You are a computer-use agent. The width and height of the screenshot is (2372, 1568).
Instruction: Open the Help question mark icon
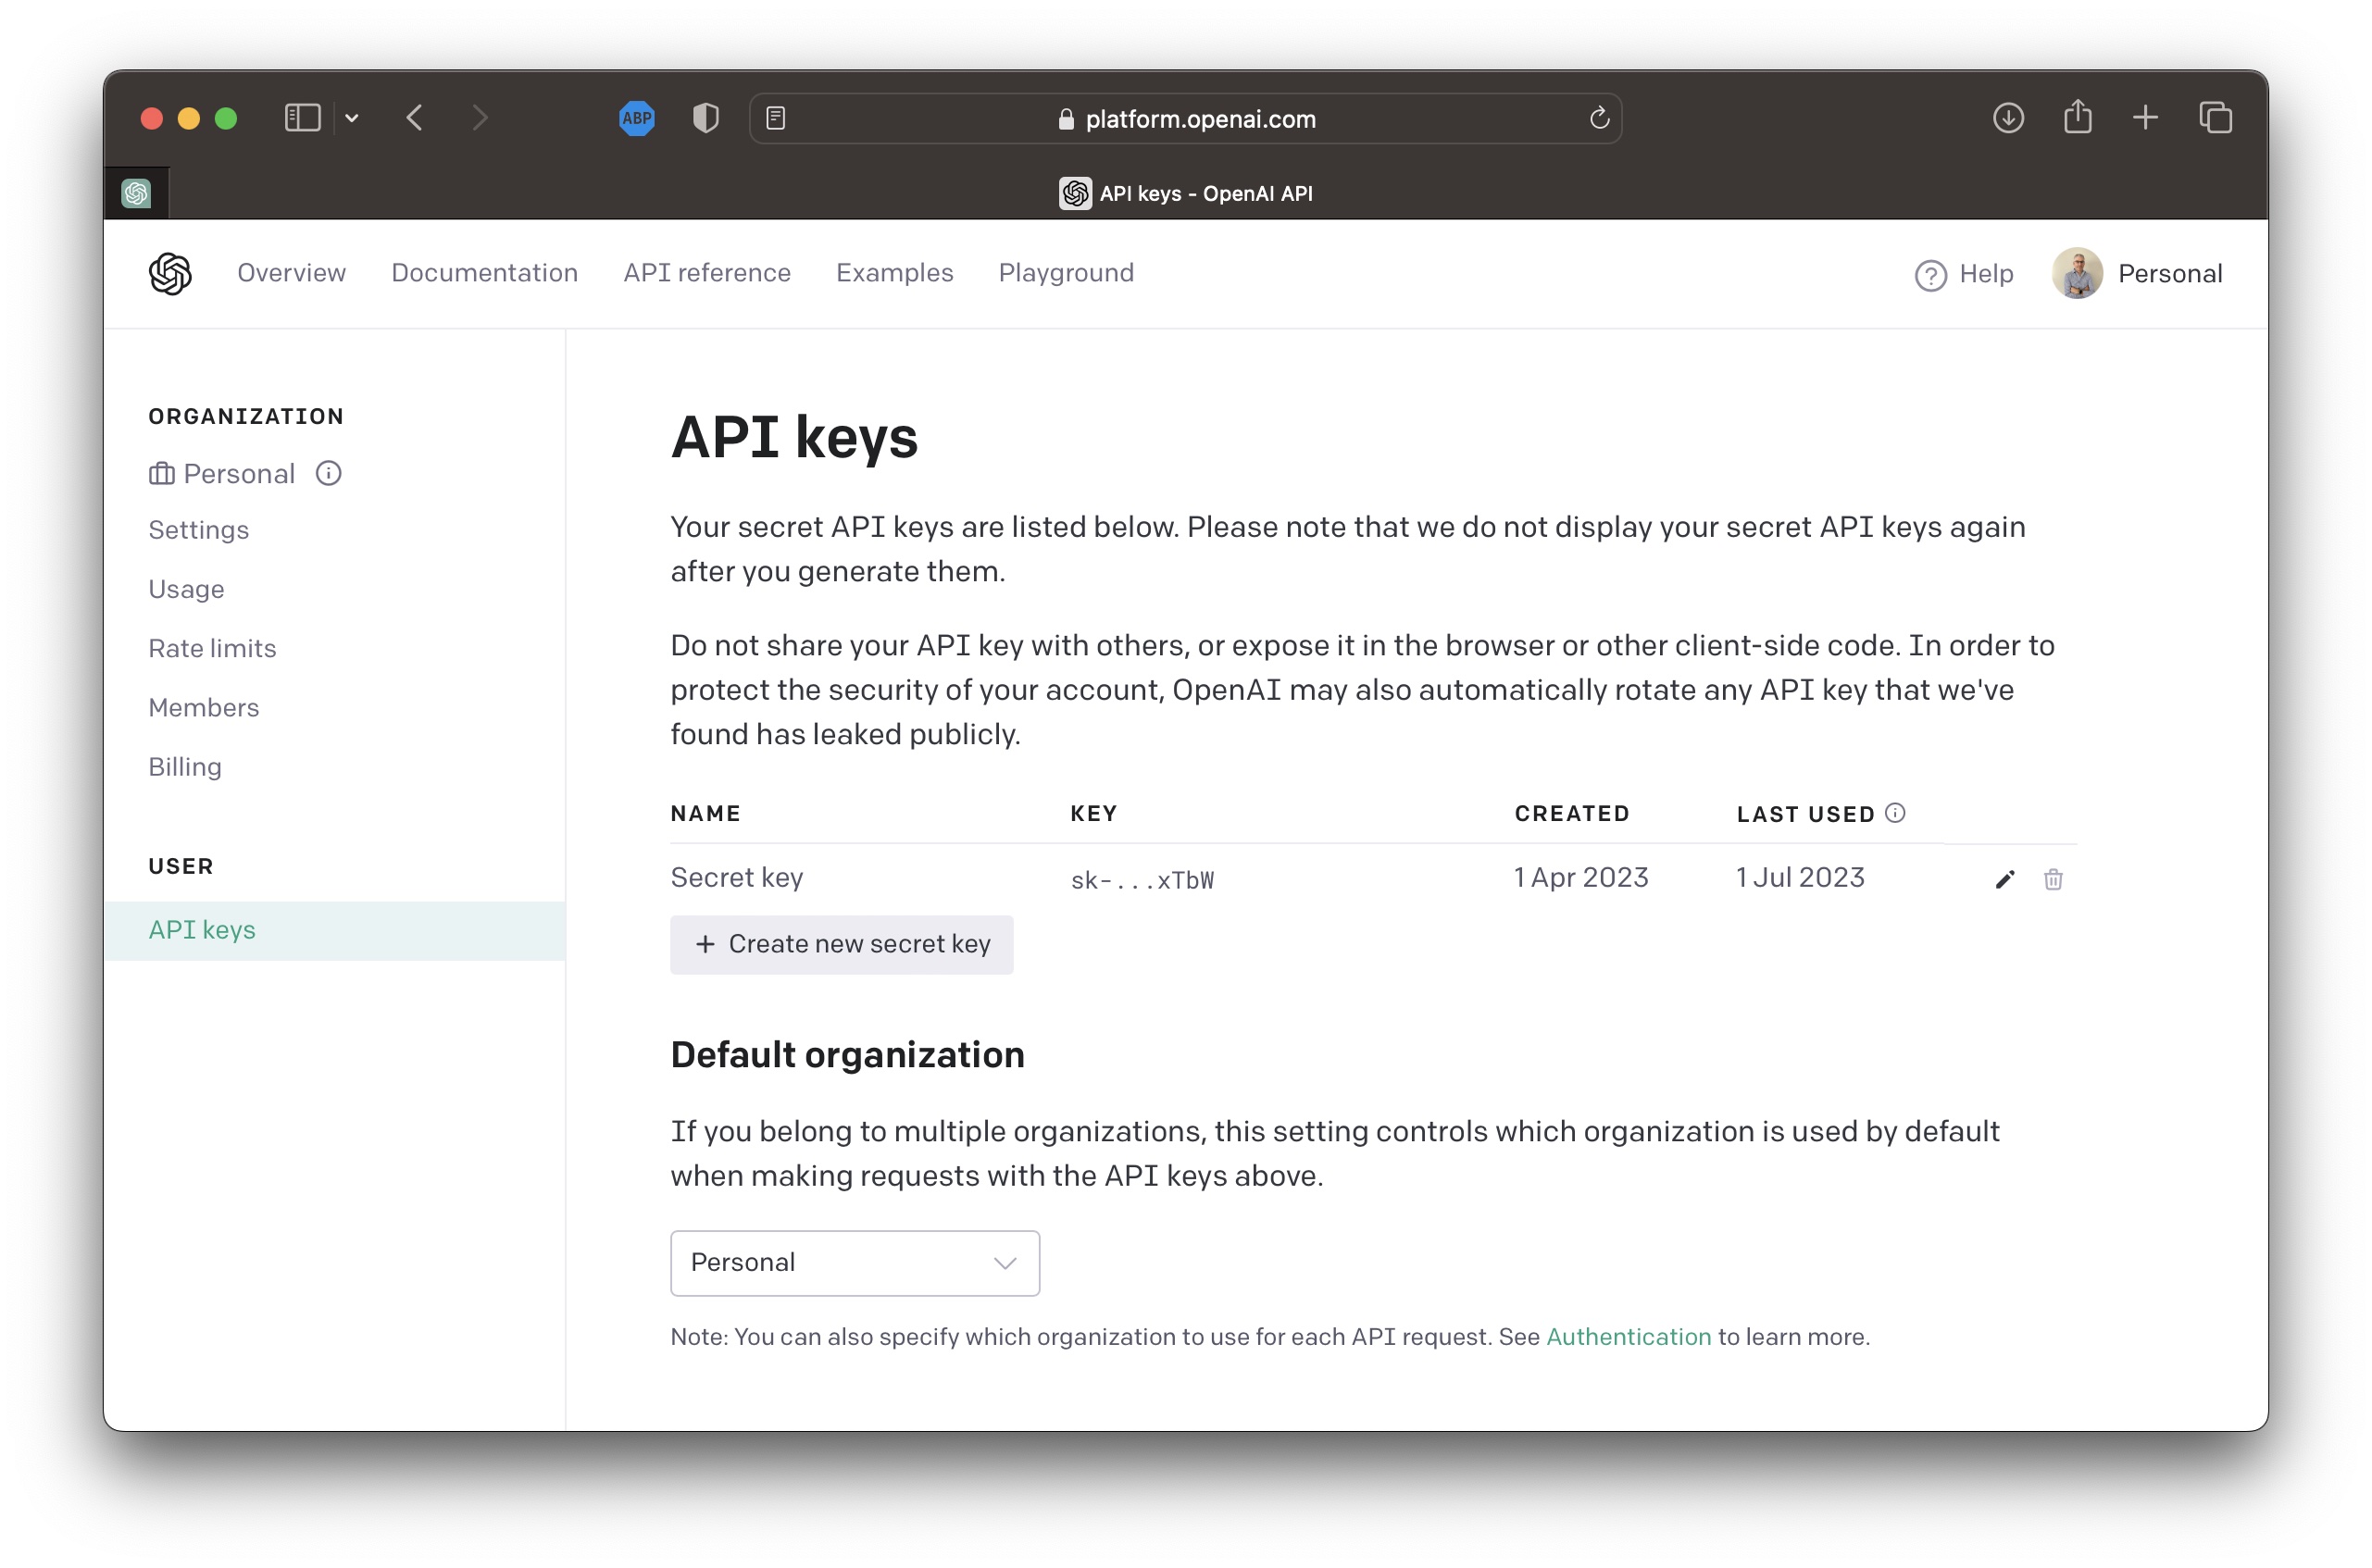tap(1930, 275)
